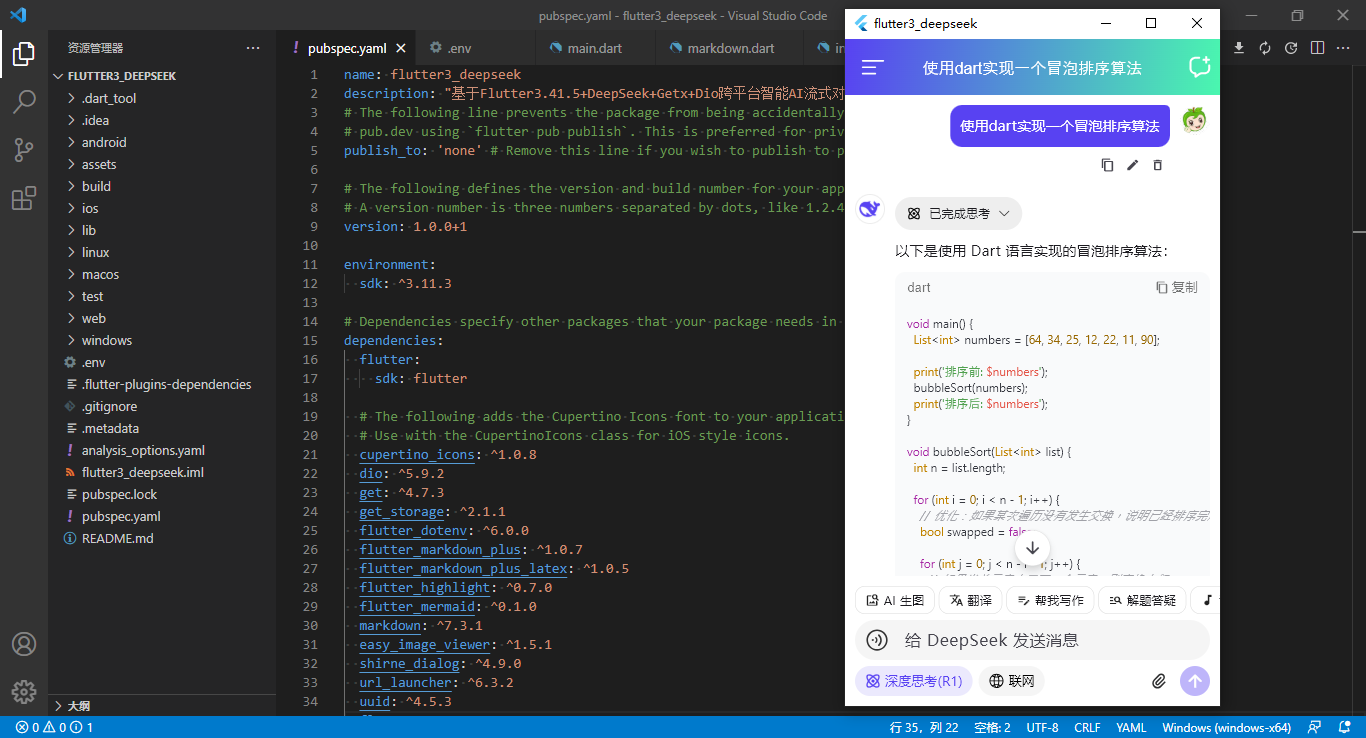Toggle 深度思考(R1) deep thinking mode
The height and width of the screenshot is (738, 1366).
point(912,680)
